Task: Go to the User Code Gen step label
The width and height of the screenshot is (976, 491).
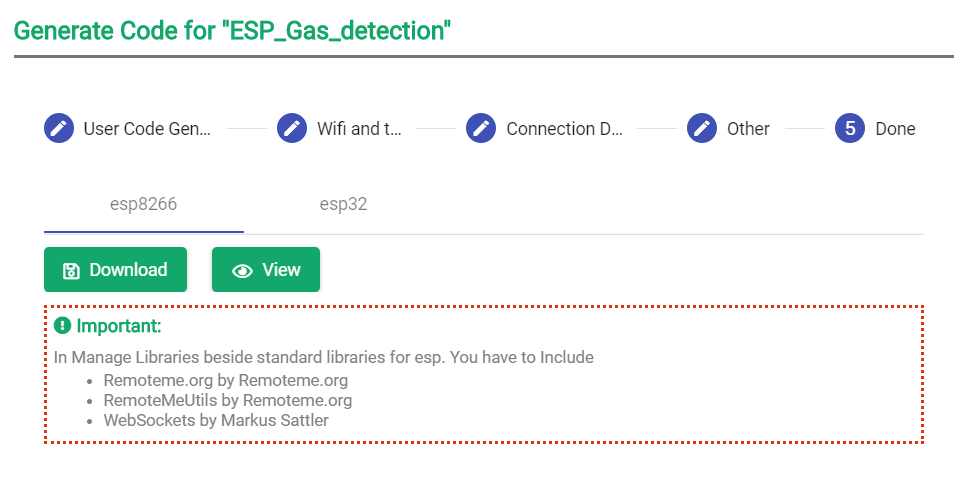Action: 148,129
